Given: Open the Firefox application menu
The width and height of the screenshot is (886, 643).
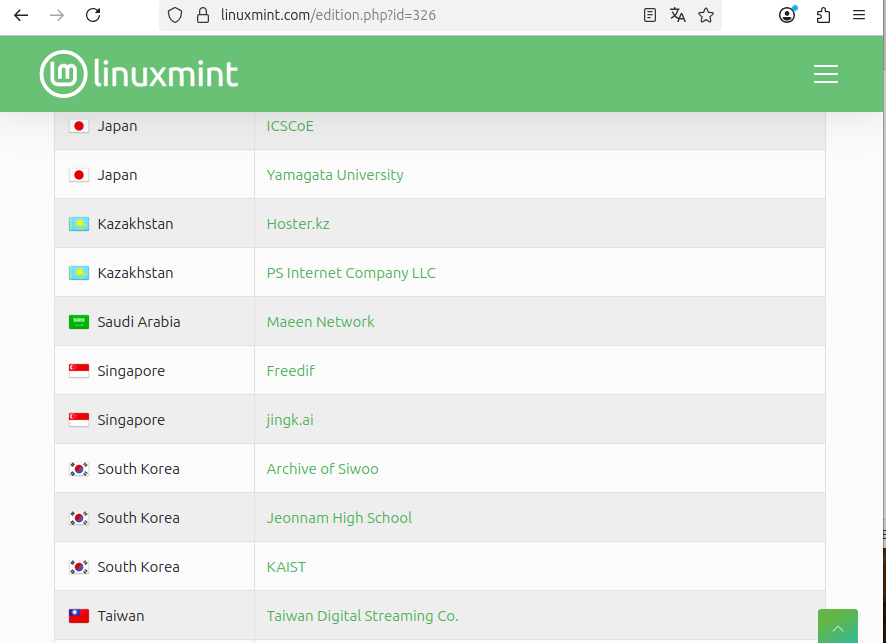Looking at the screenshot, I should click(x=859, y=15).
